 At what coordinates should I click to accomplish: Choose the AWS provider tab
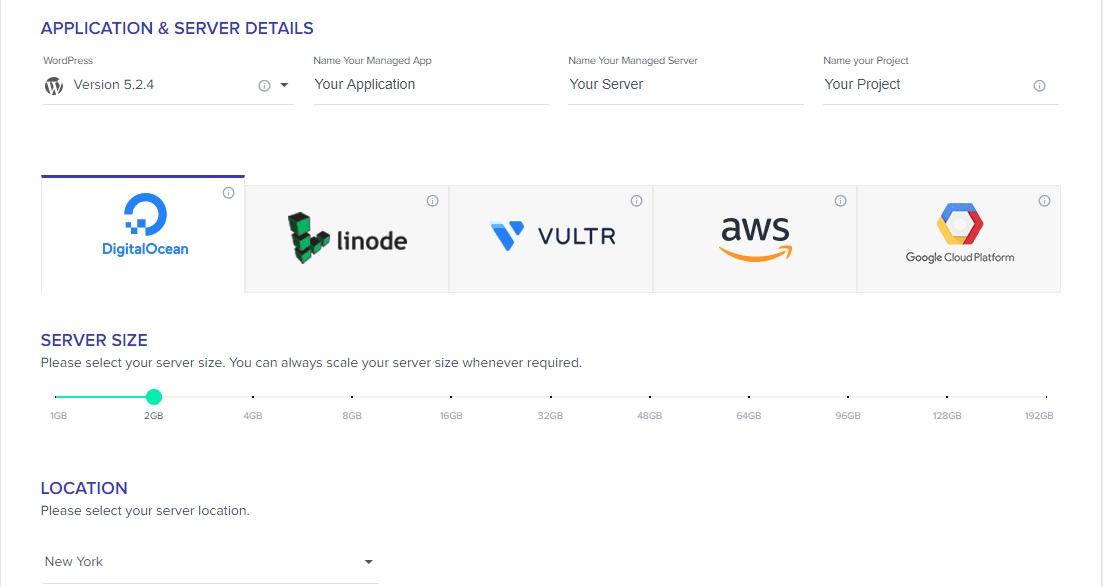(x=755, y=239)
